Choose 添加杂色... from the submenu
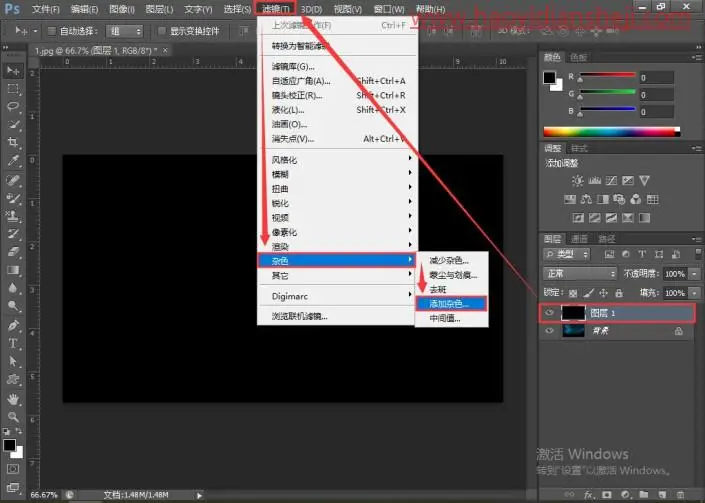 pyautogui.click(x=451, y=303)
